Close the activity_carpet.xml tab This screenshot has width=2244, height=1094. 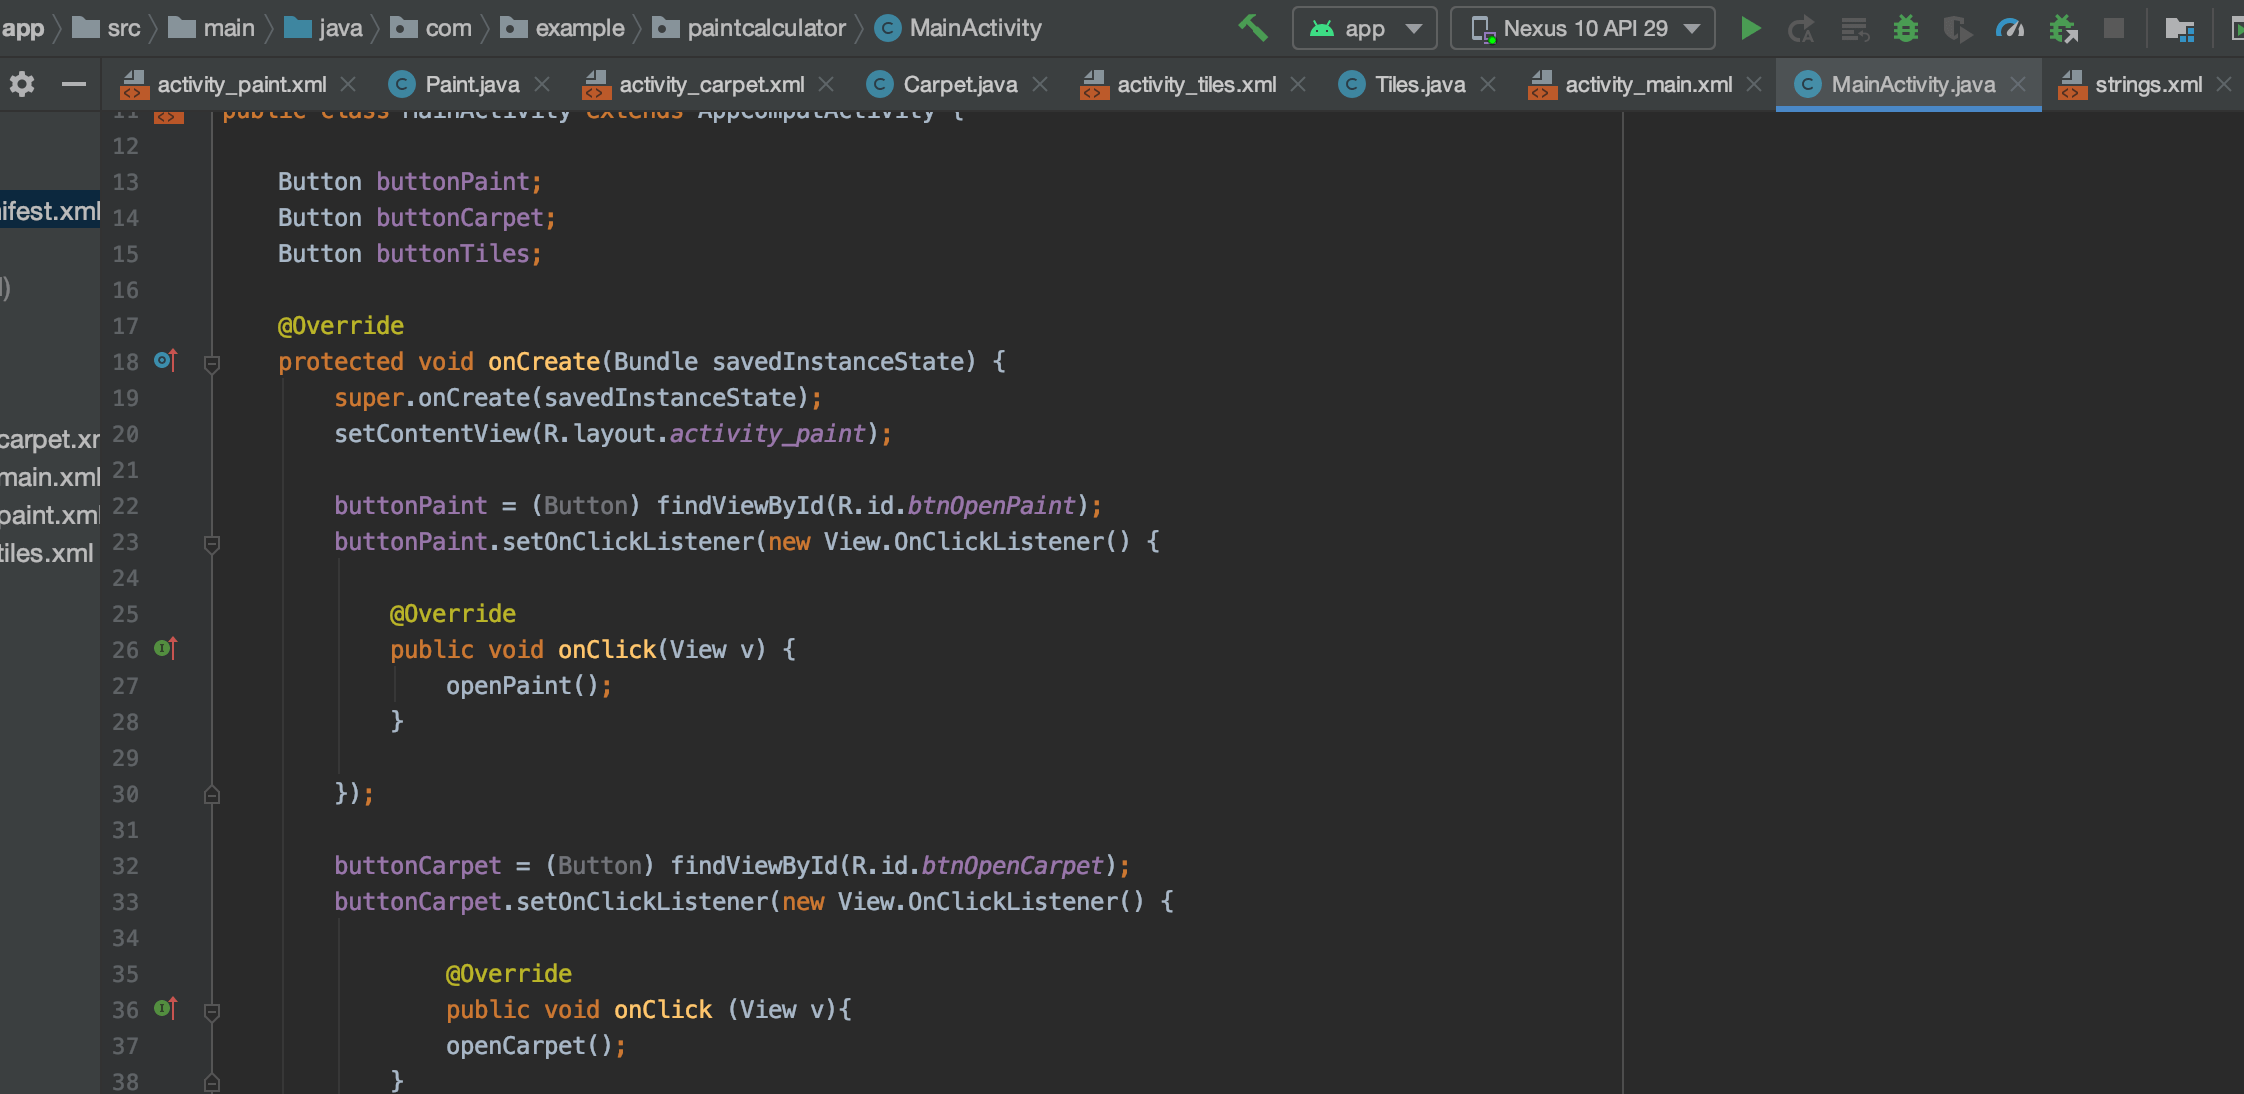point(826,84)
